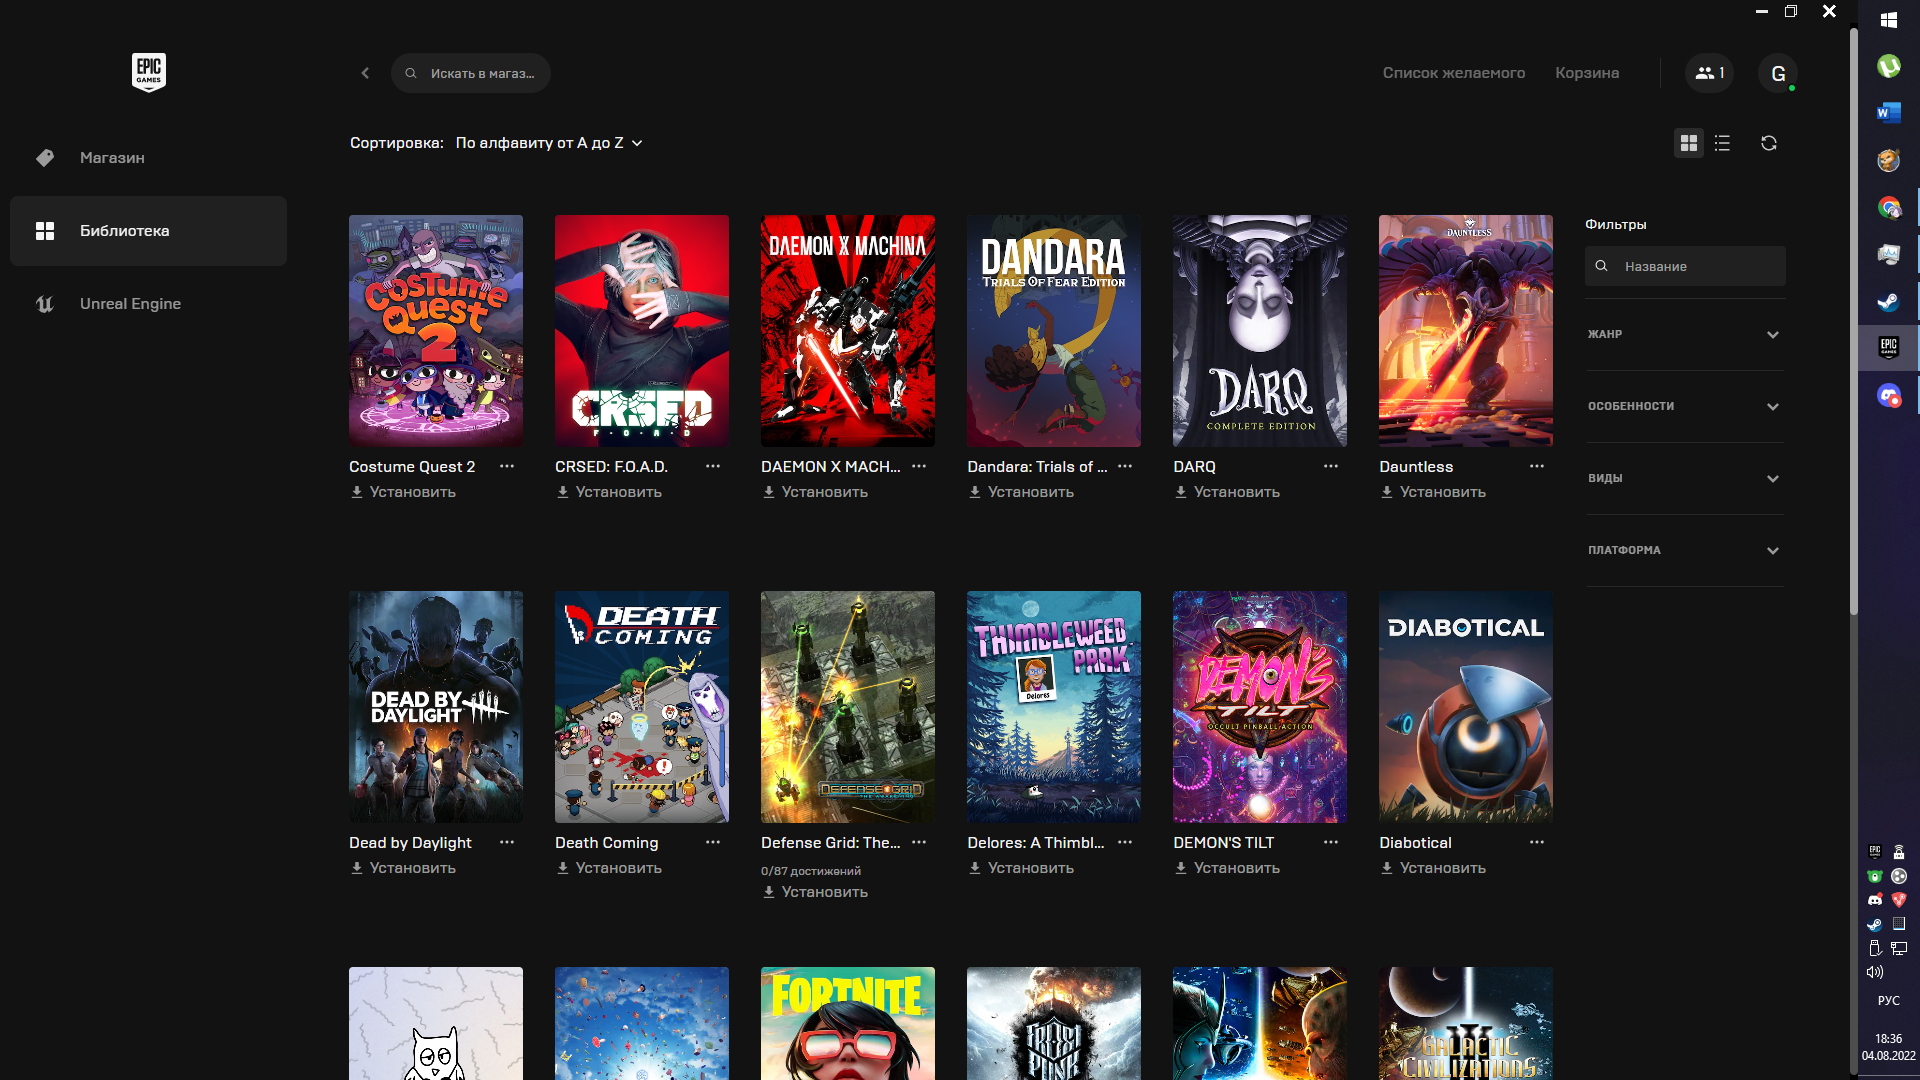
Task: Open more options for DARQ
Action: click(x=1331, y=466)
